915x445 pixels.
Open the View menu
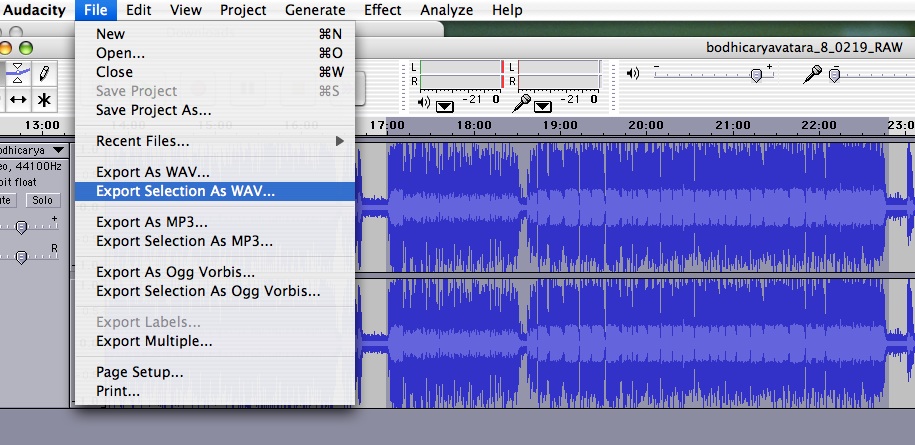tap(186, 10)
